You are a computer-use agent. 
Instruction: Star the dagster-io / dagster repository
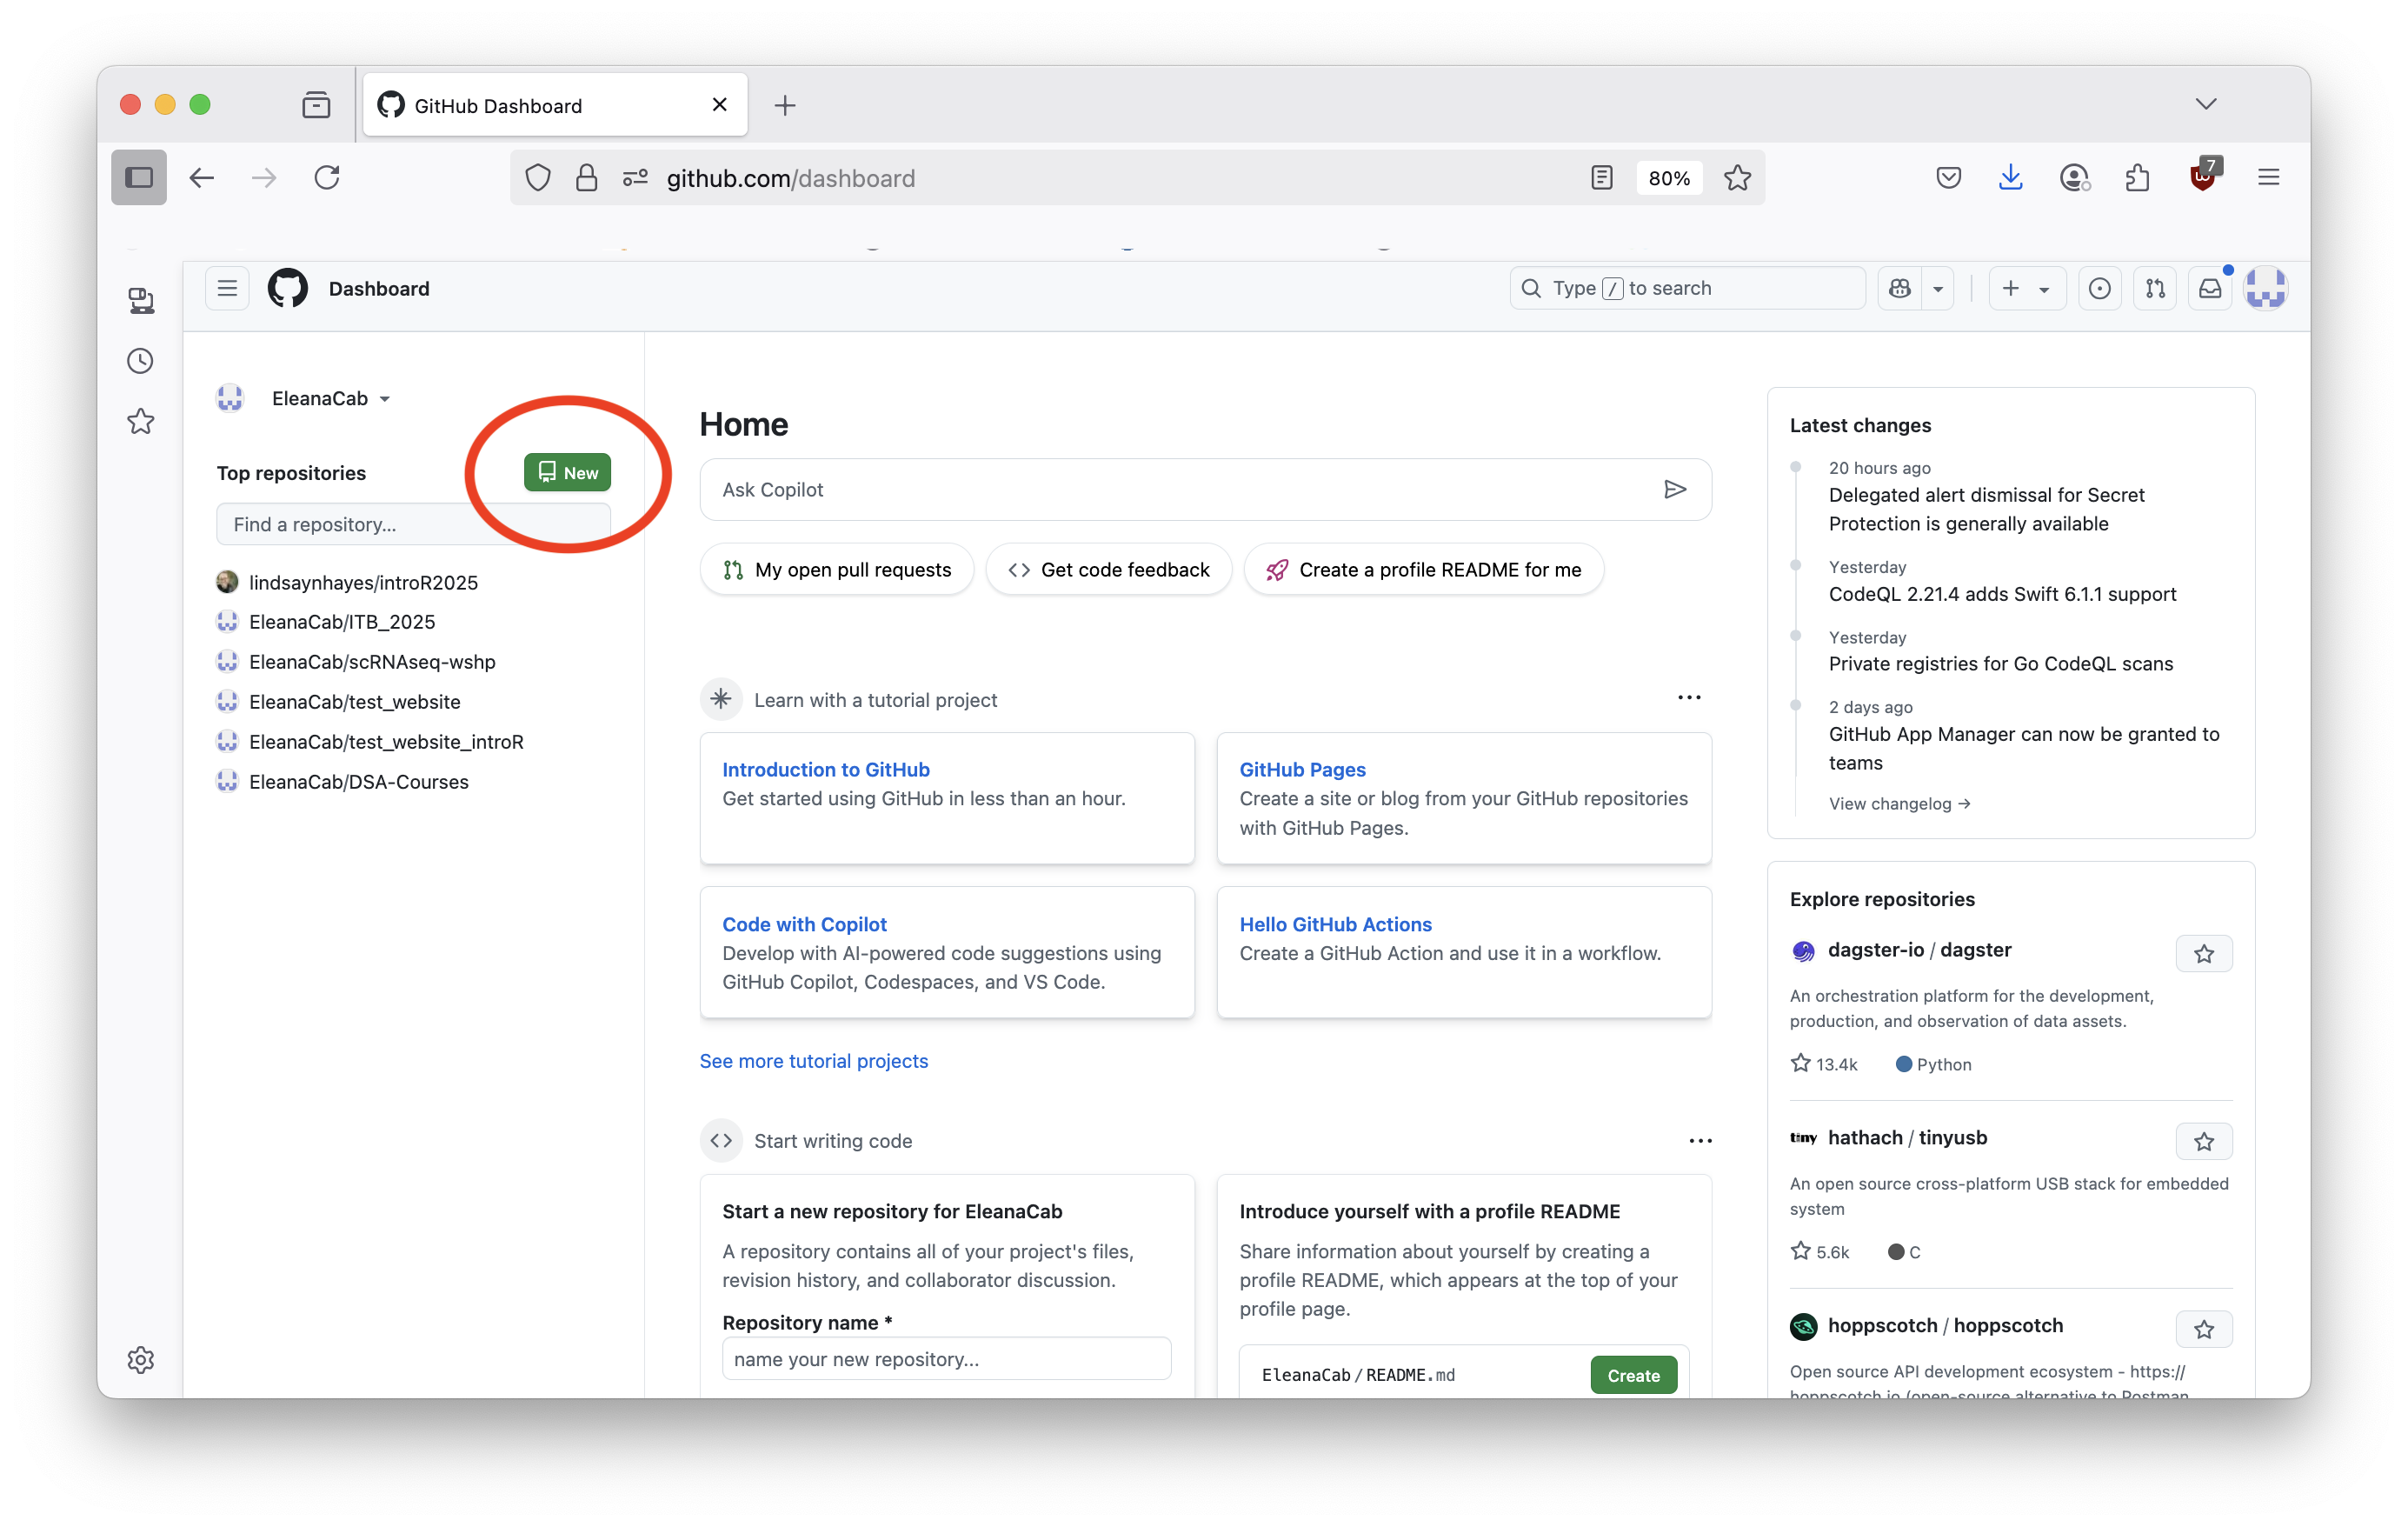2203,954
